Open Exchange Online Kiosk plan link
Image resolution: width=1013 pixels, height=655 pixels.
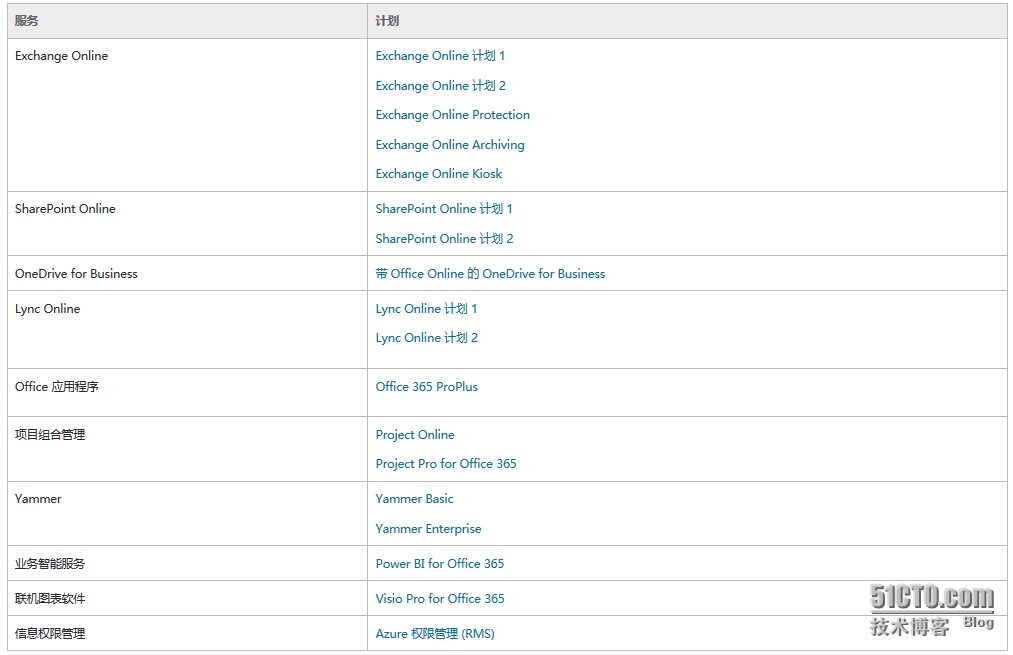point(438,174)
